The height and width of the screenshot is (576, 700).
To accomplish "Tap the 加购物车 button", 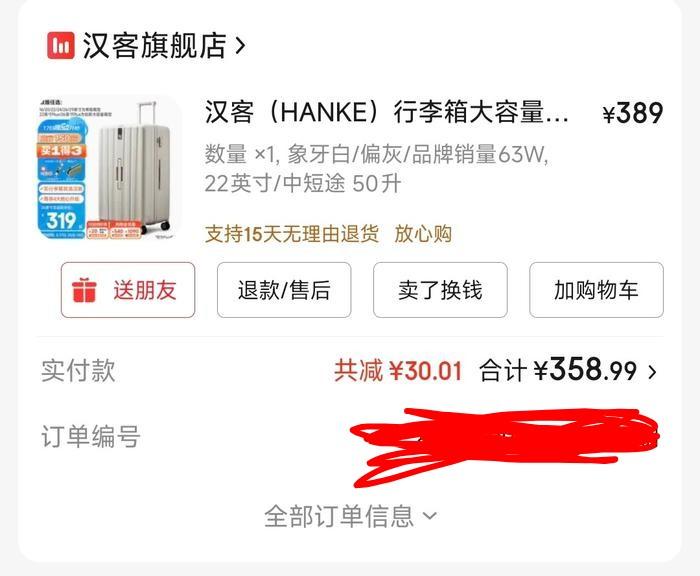I will [596, 290].
